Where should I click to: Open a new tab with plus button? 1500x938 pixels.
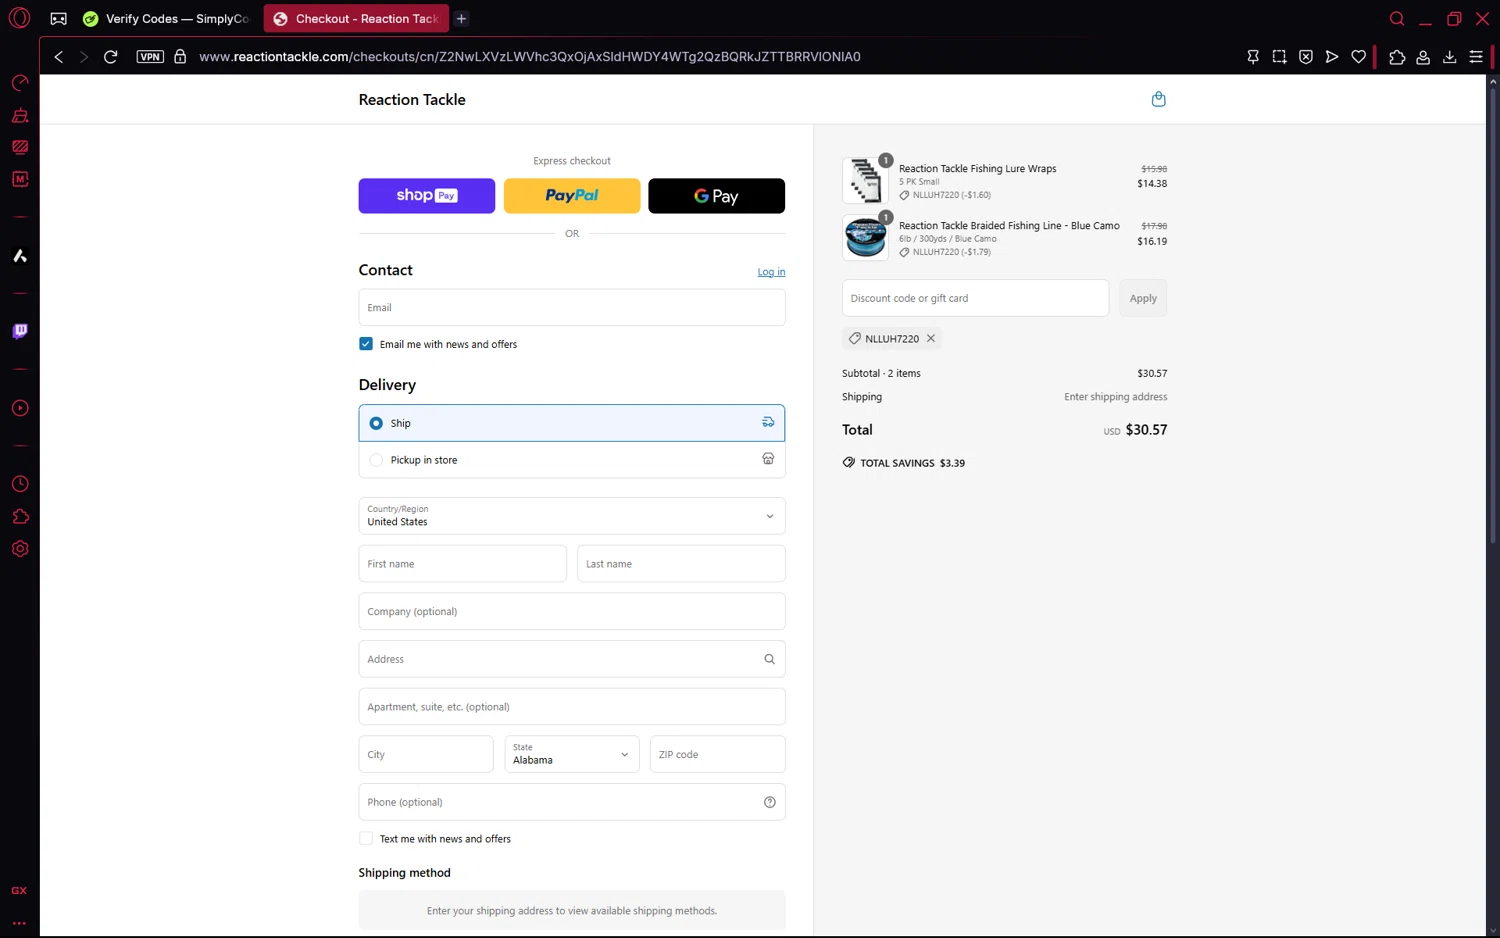pyautogui.click(x=461, y=19)
